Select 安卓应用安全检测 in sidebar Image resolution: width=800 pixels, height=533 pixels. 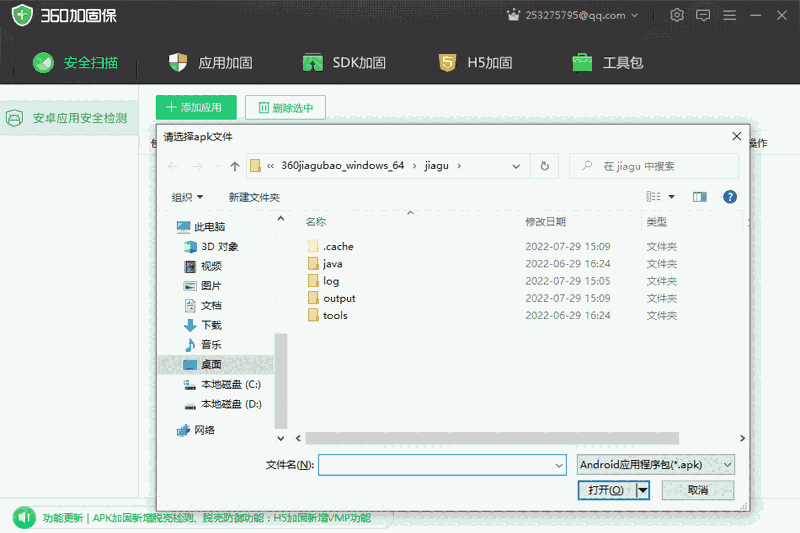(x=69, y=118)
